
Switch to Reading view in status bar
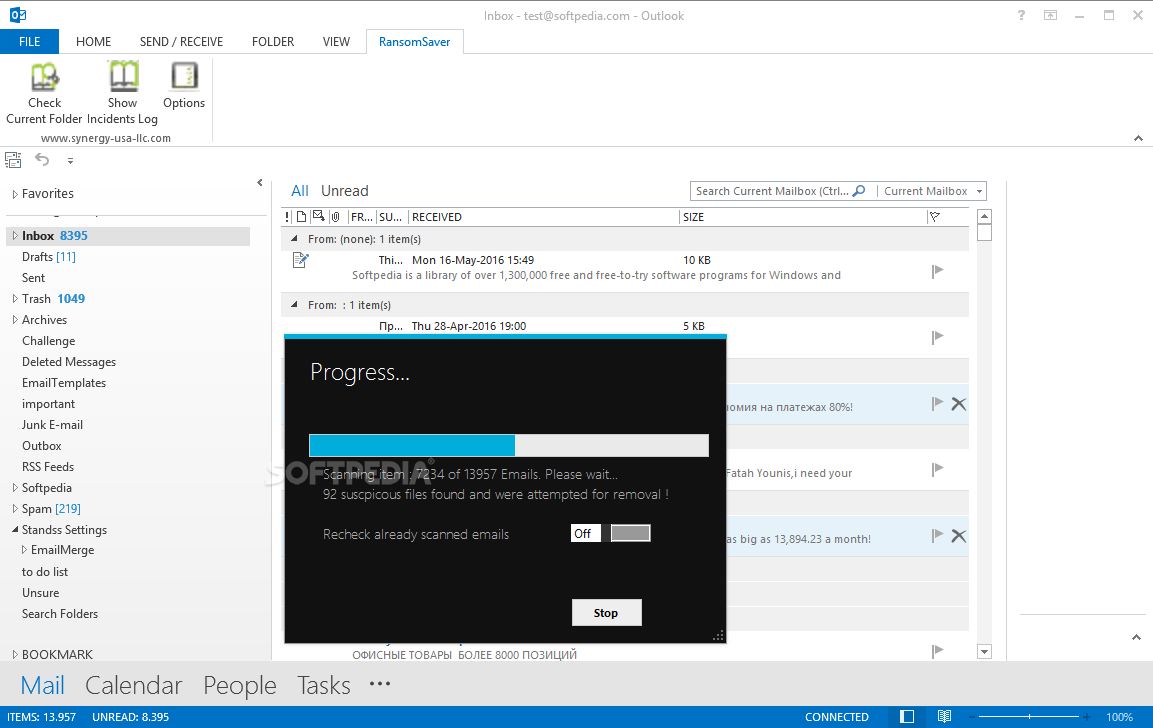945,716
